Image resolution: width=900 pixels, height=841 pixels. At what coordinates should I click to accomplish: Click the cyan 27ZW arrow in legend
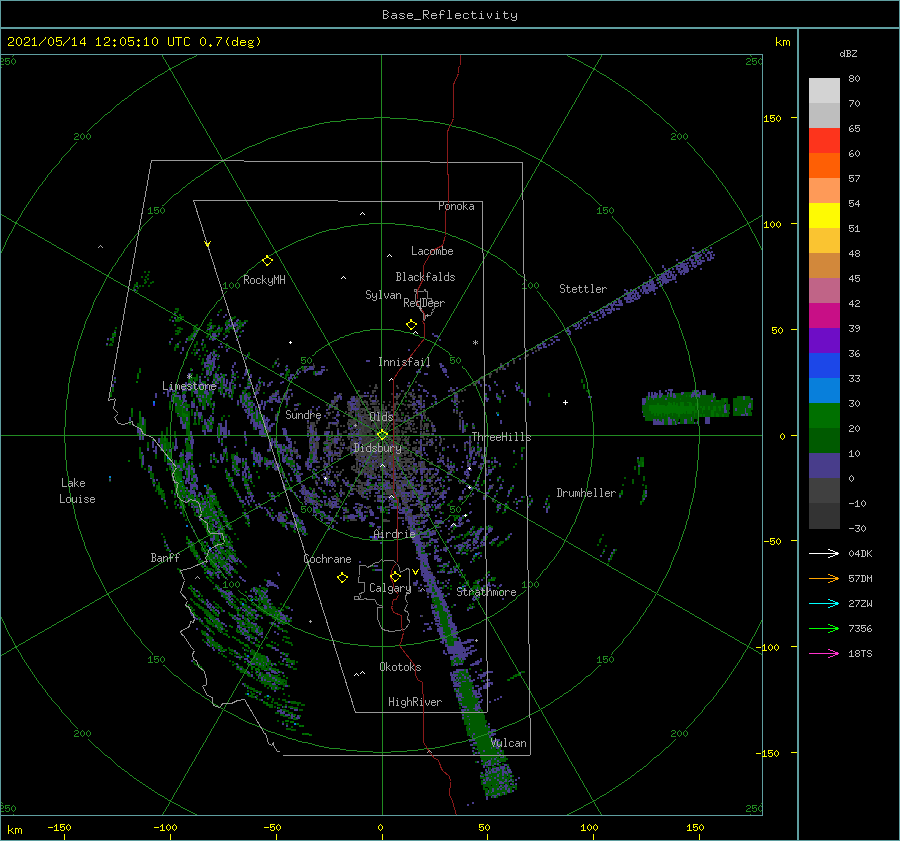[824, 603]
